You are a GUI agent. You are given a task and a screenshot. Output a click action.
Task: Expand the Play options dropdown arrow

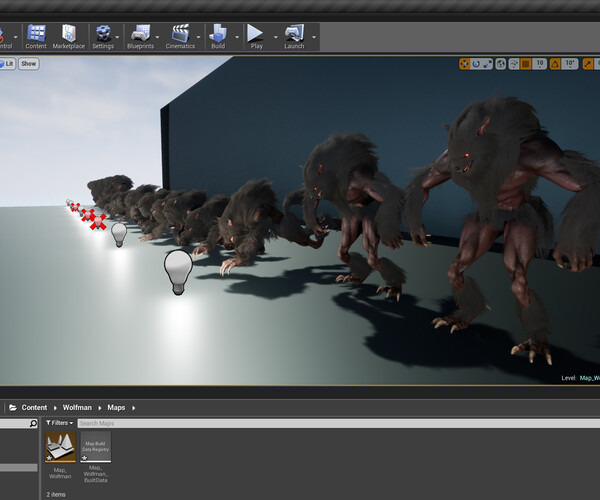pos(276,37)
